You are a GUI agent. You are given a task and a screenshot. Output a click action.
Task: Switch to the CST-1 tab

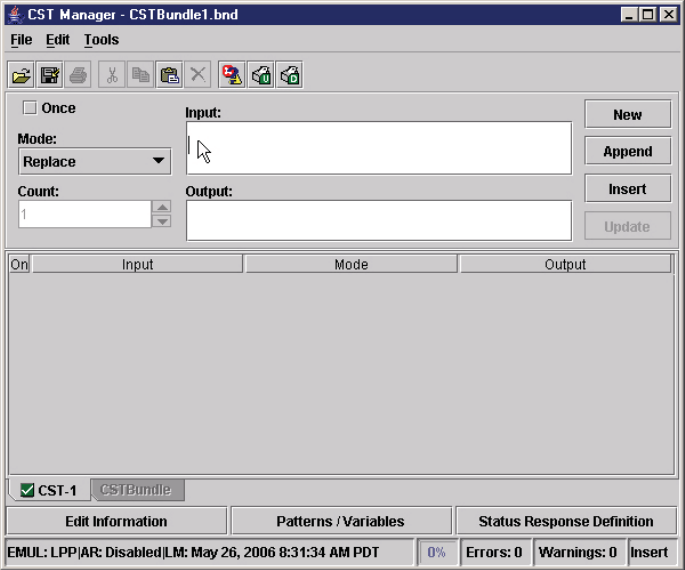(49, 490)
